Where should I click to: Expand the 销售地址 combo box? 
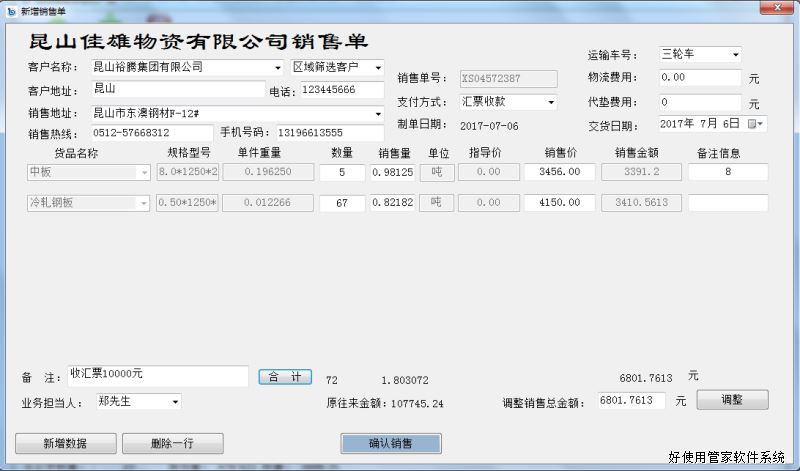coord(377,114)
